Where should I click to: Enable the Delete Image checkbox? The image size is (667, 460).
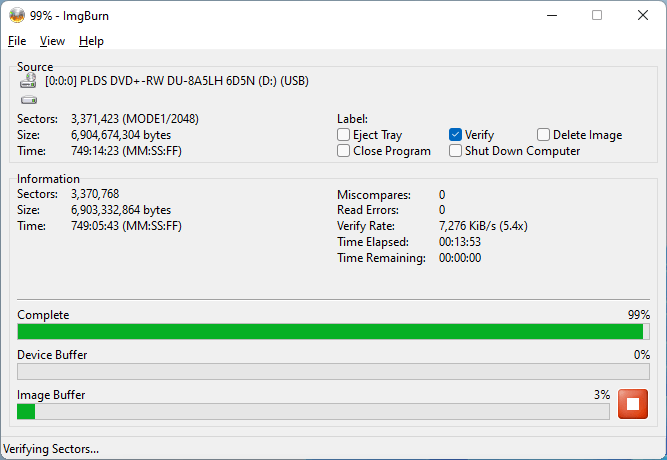pyautogui.click(x=544, y=135)
